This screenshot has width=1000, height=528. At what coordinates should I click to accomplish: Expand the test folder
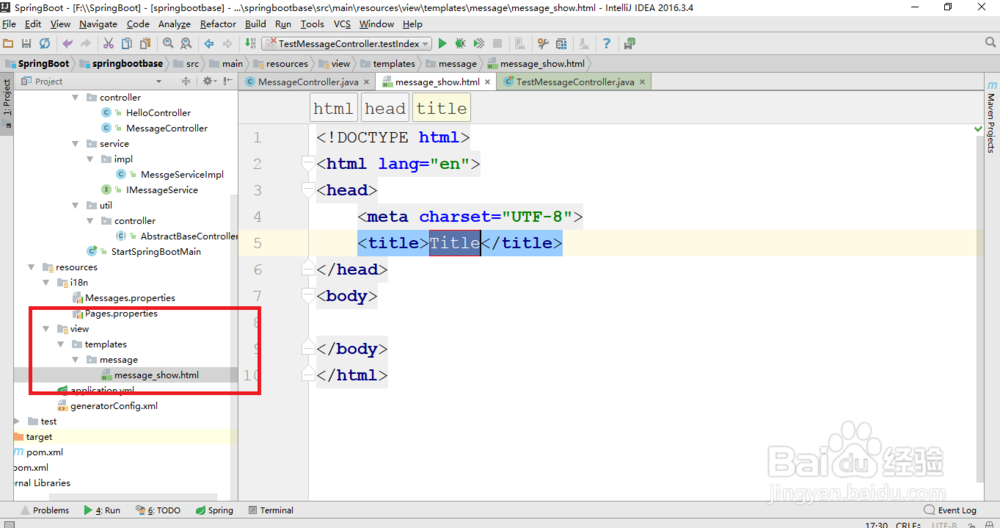(x=17, y=422)
